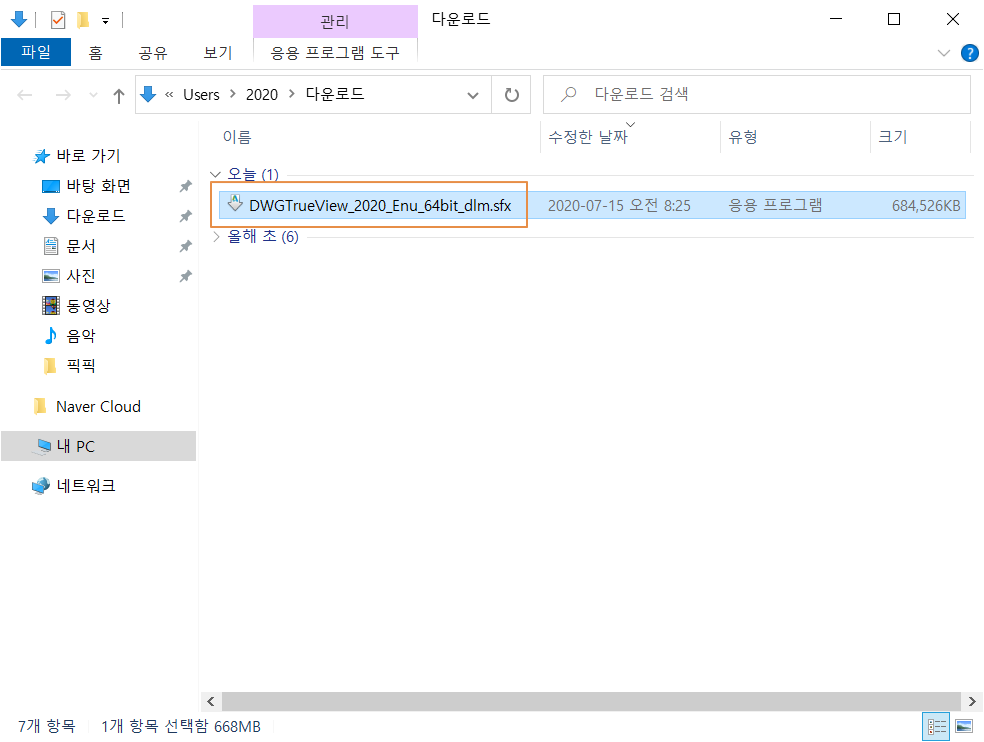Open 바탕 화면 in quick access
Viewport: 984px width, 742px height.
click(99, 186)
